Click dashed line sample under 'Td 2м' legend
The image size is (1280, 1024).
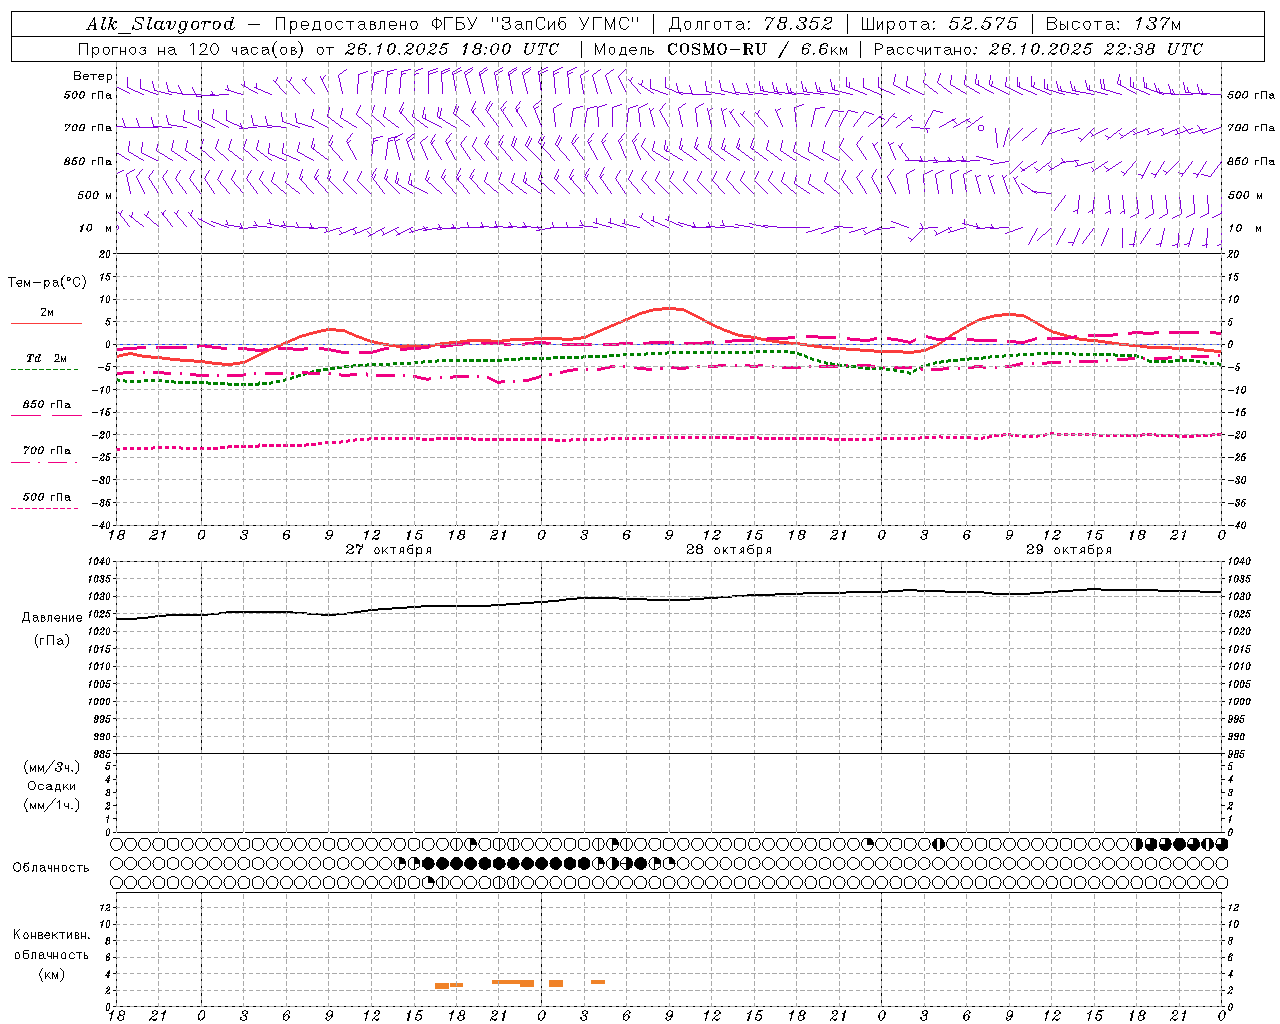(44, 370)
